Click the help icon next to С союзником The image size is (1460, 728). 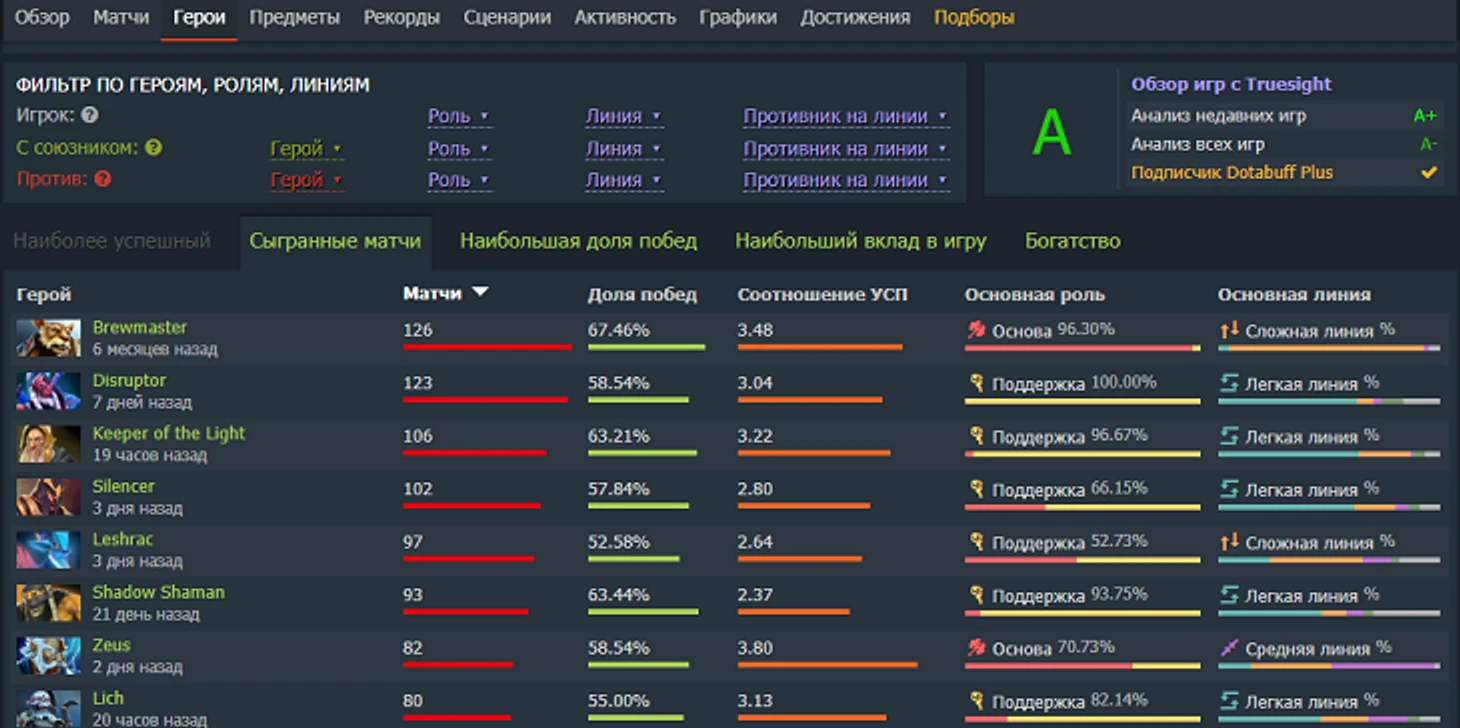153,148
